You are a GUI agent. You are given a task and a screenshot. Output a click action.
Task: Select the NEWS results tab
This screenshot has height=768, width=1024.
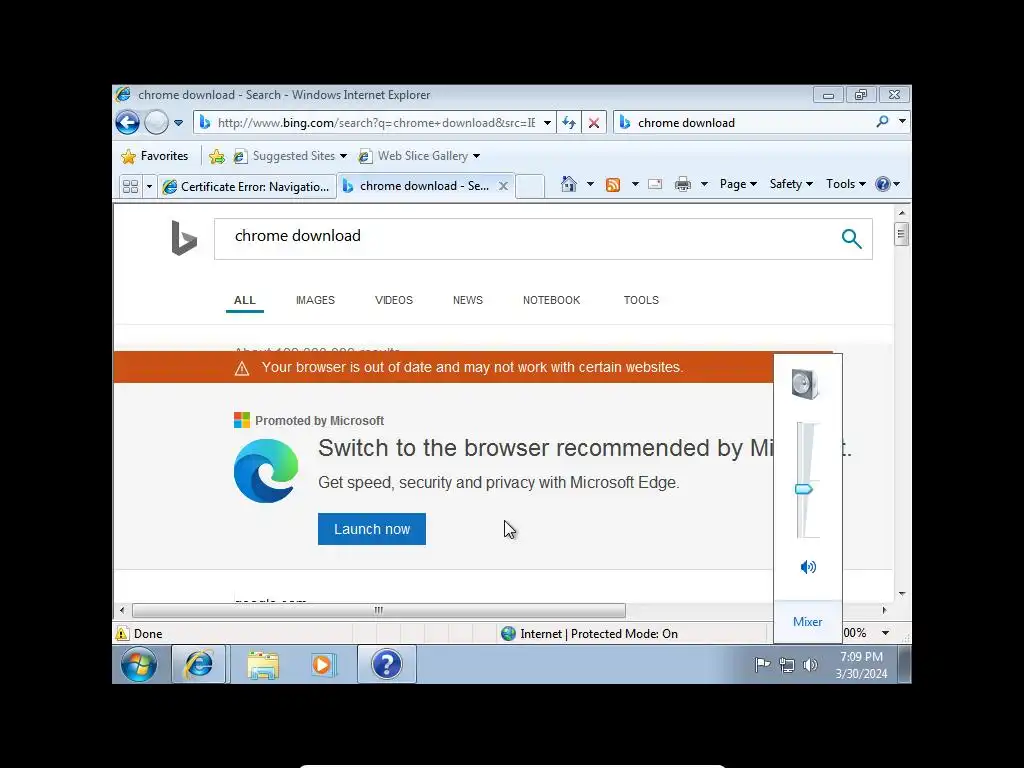point(468,300)
